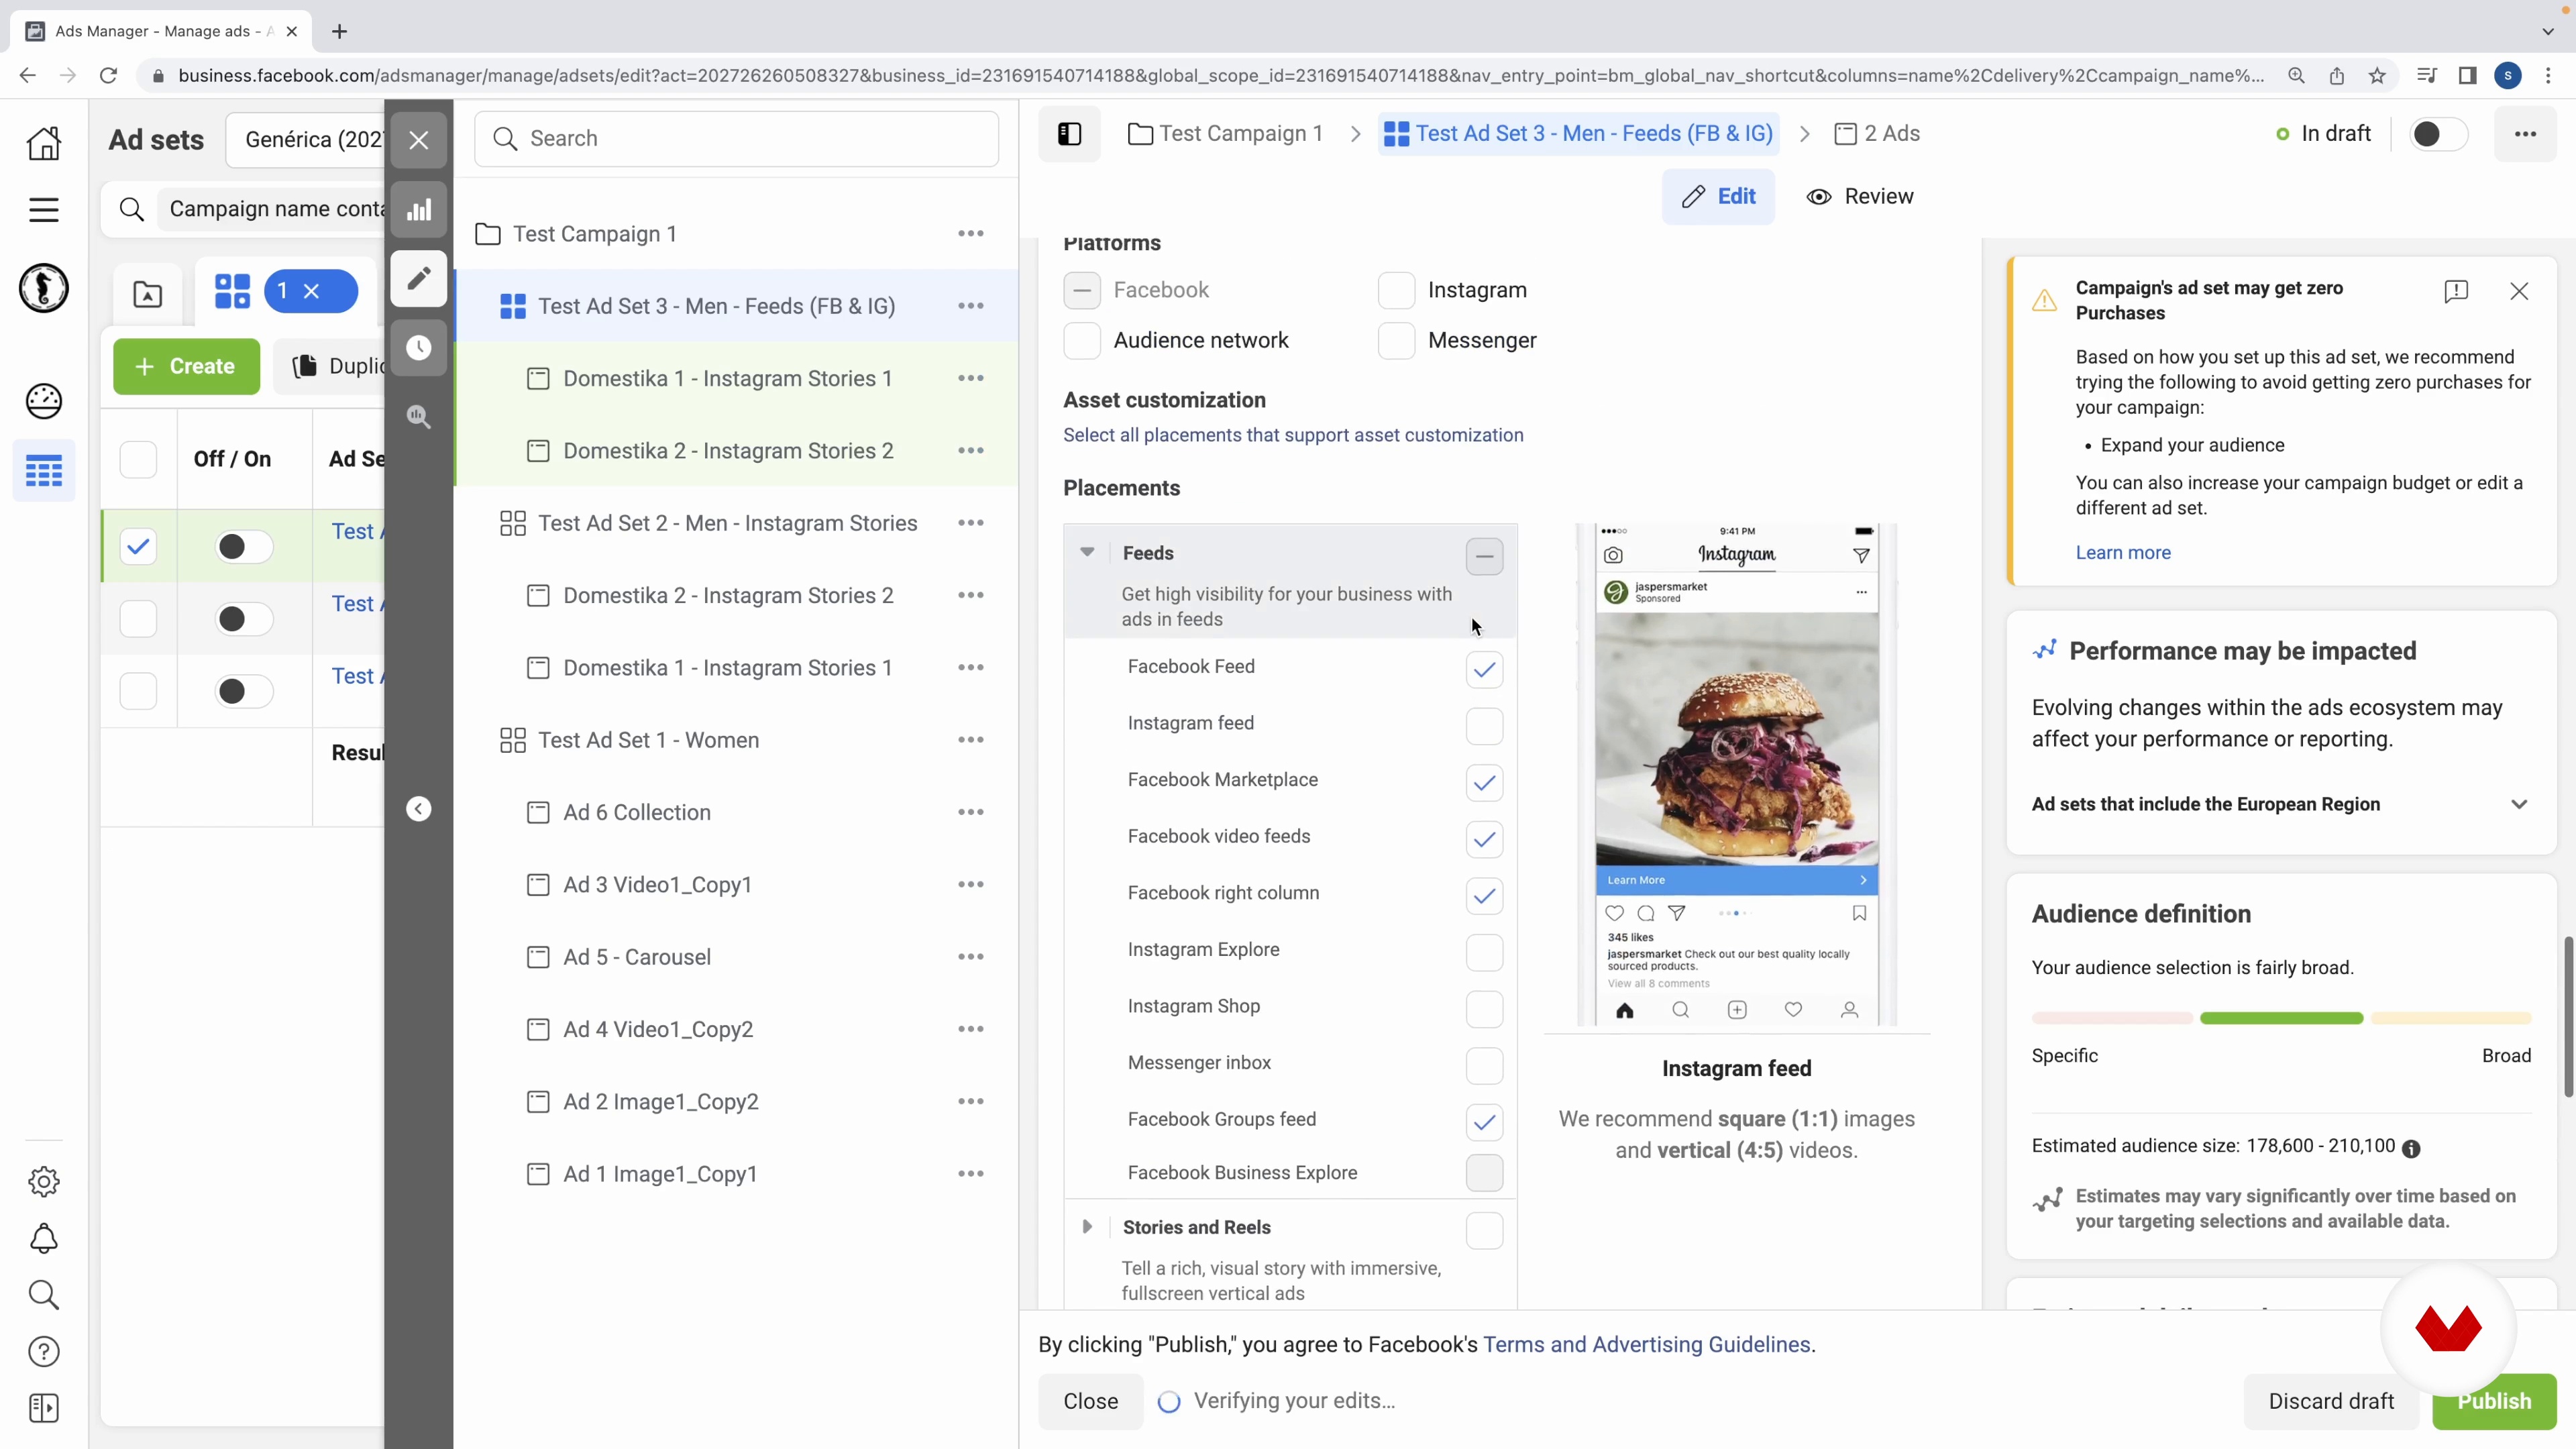Collapse the Feeds placement section

pos(1087,553)
